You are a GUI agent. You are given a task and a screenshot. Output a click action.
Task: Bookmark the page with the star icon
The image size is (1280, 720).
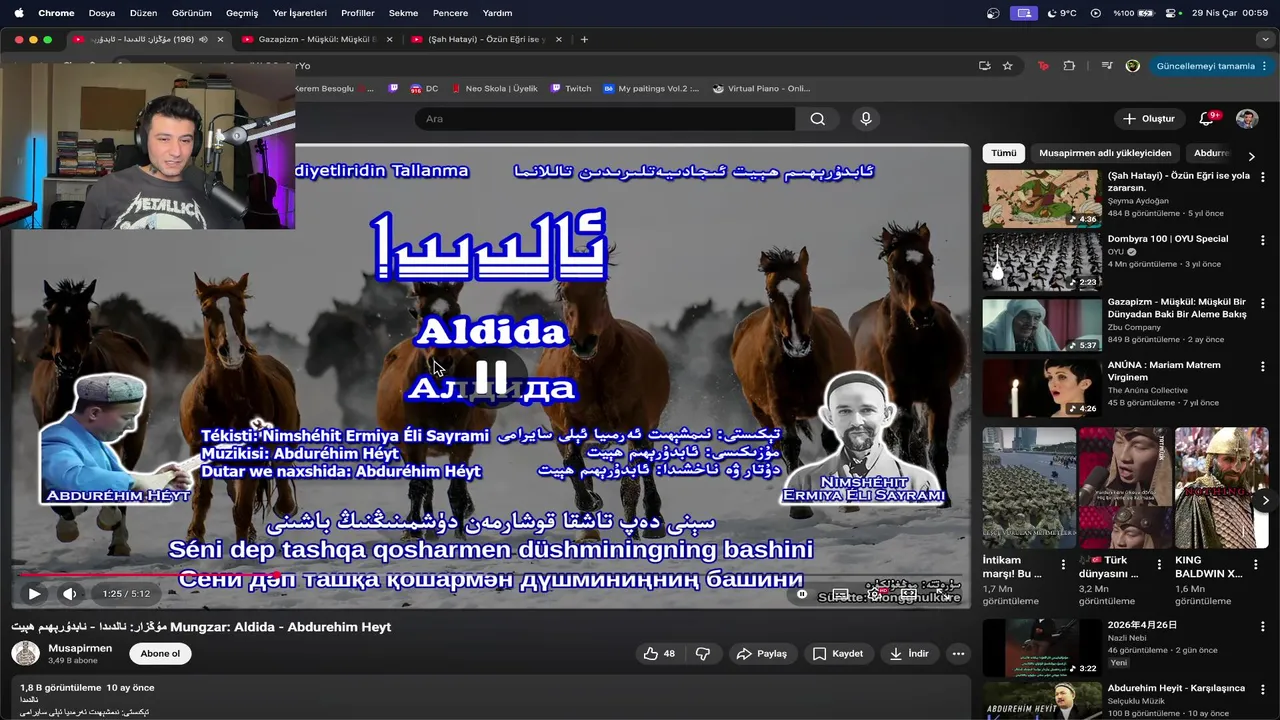(x=1008, y=66)
